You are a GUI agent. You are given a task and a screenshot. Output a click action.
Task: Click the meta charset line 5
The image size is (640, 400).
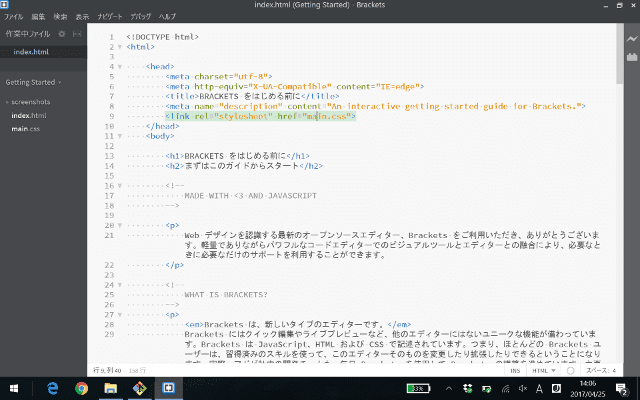219,76
